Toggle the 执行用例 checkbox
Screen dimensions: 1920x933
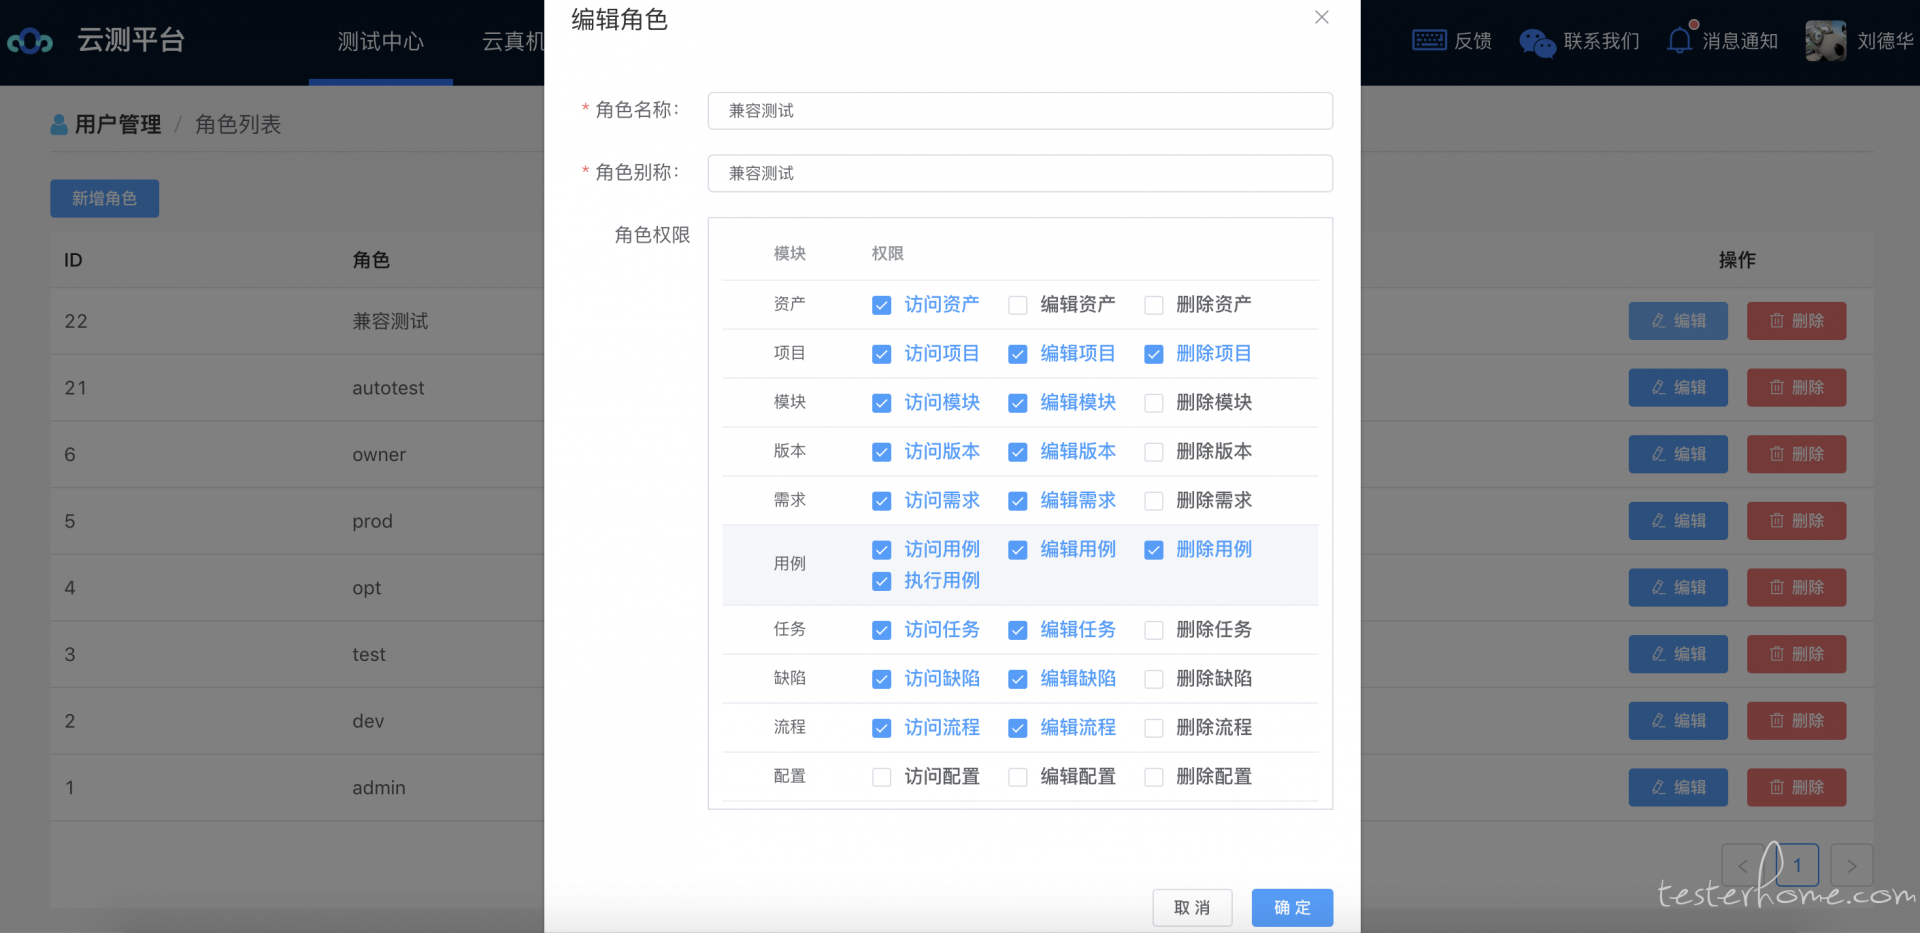pyautogui.click(x=881, y=581)
